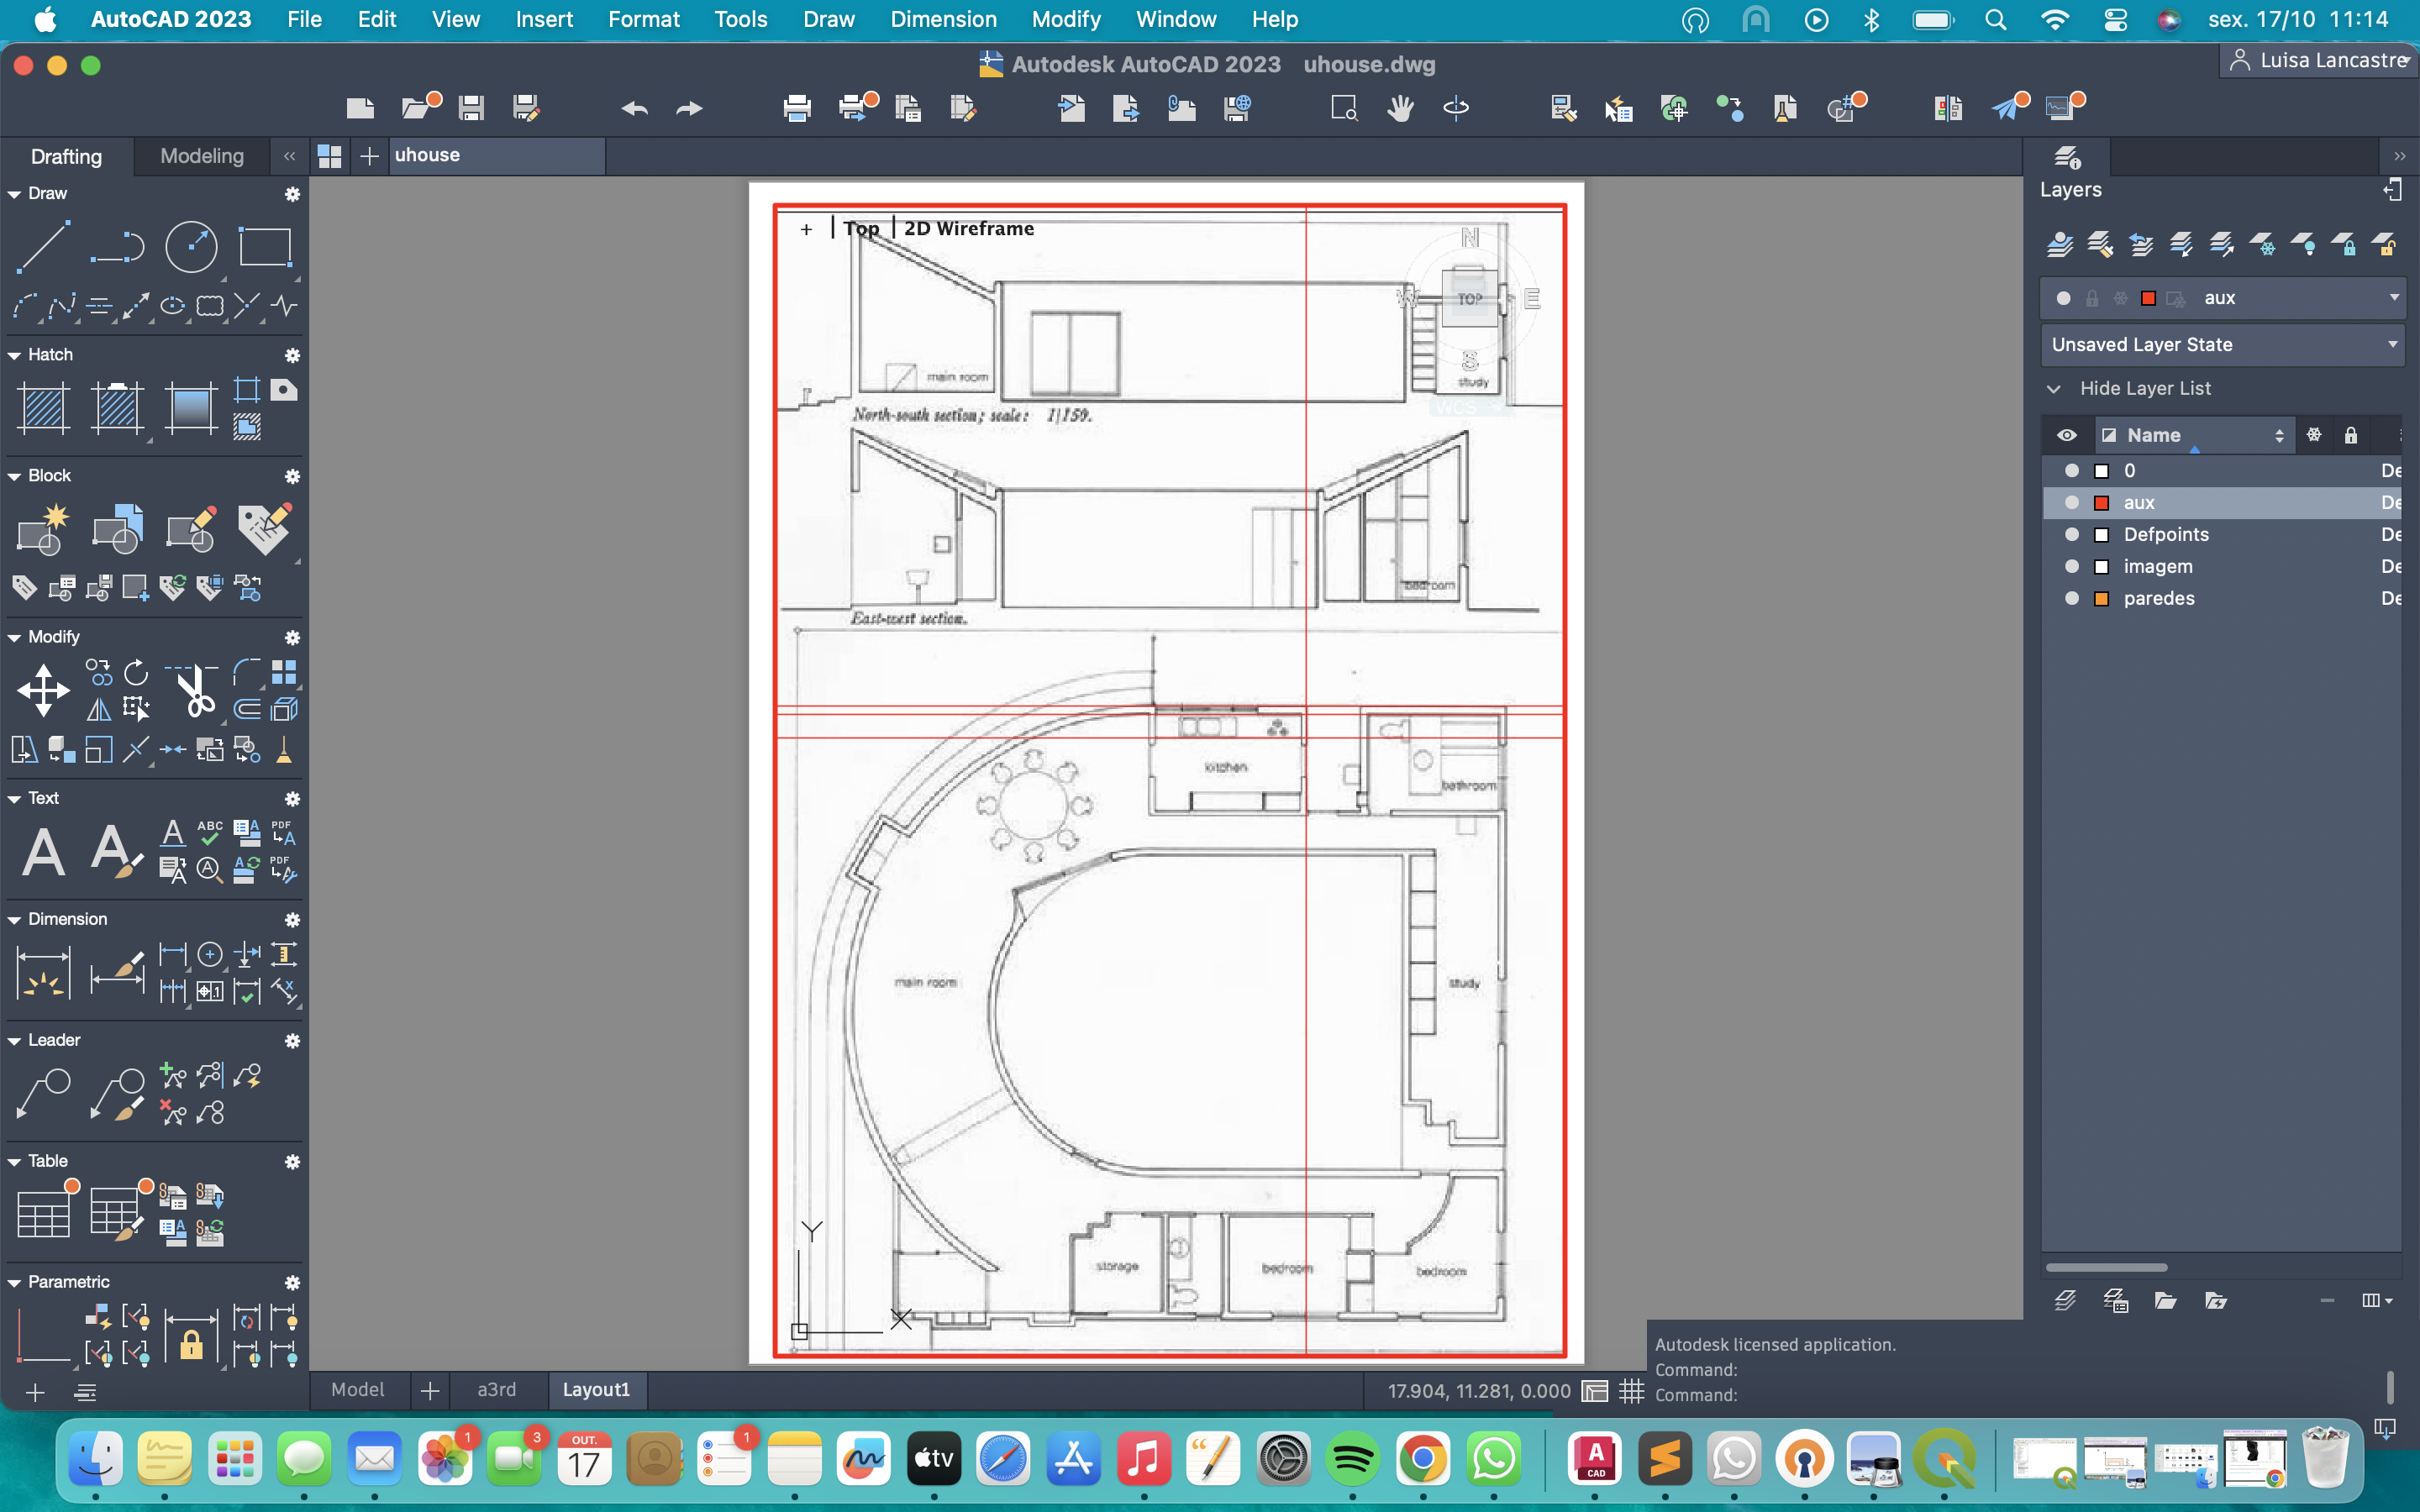Toggle visibility of imagem layer

2072,566
